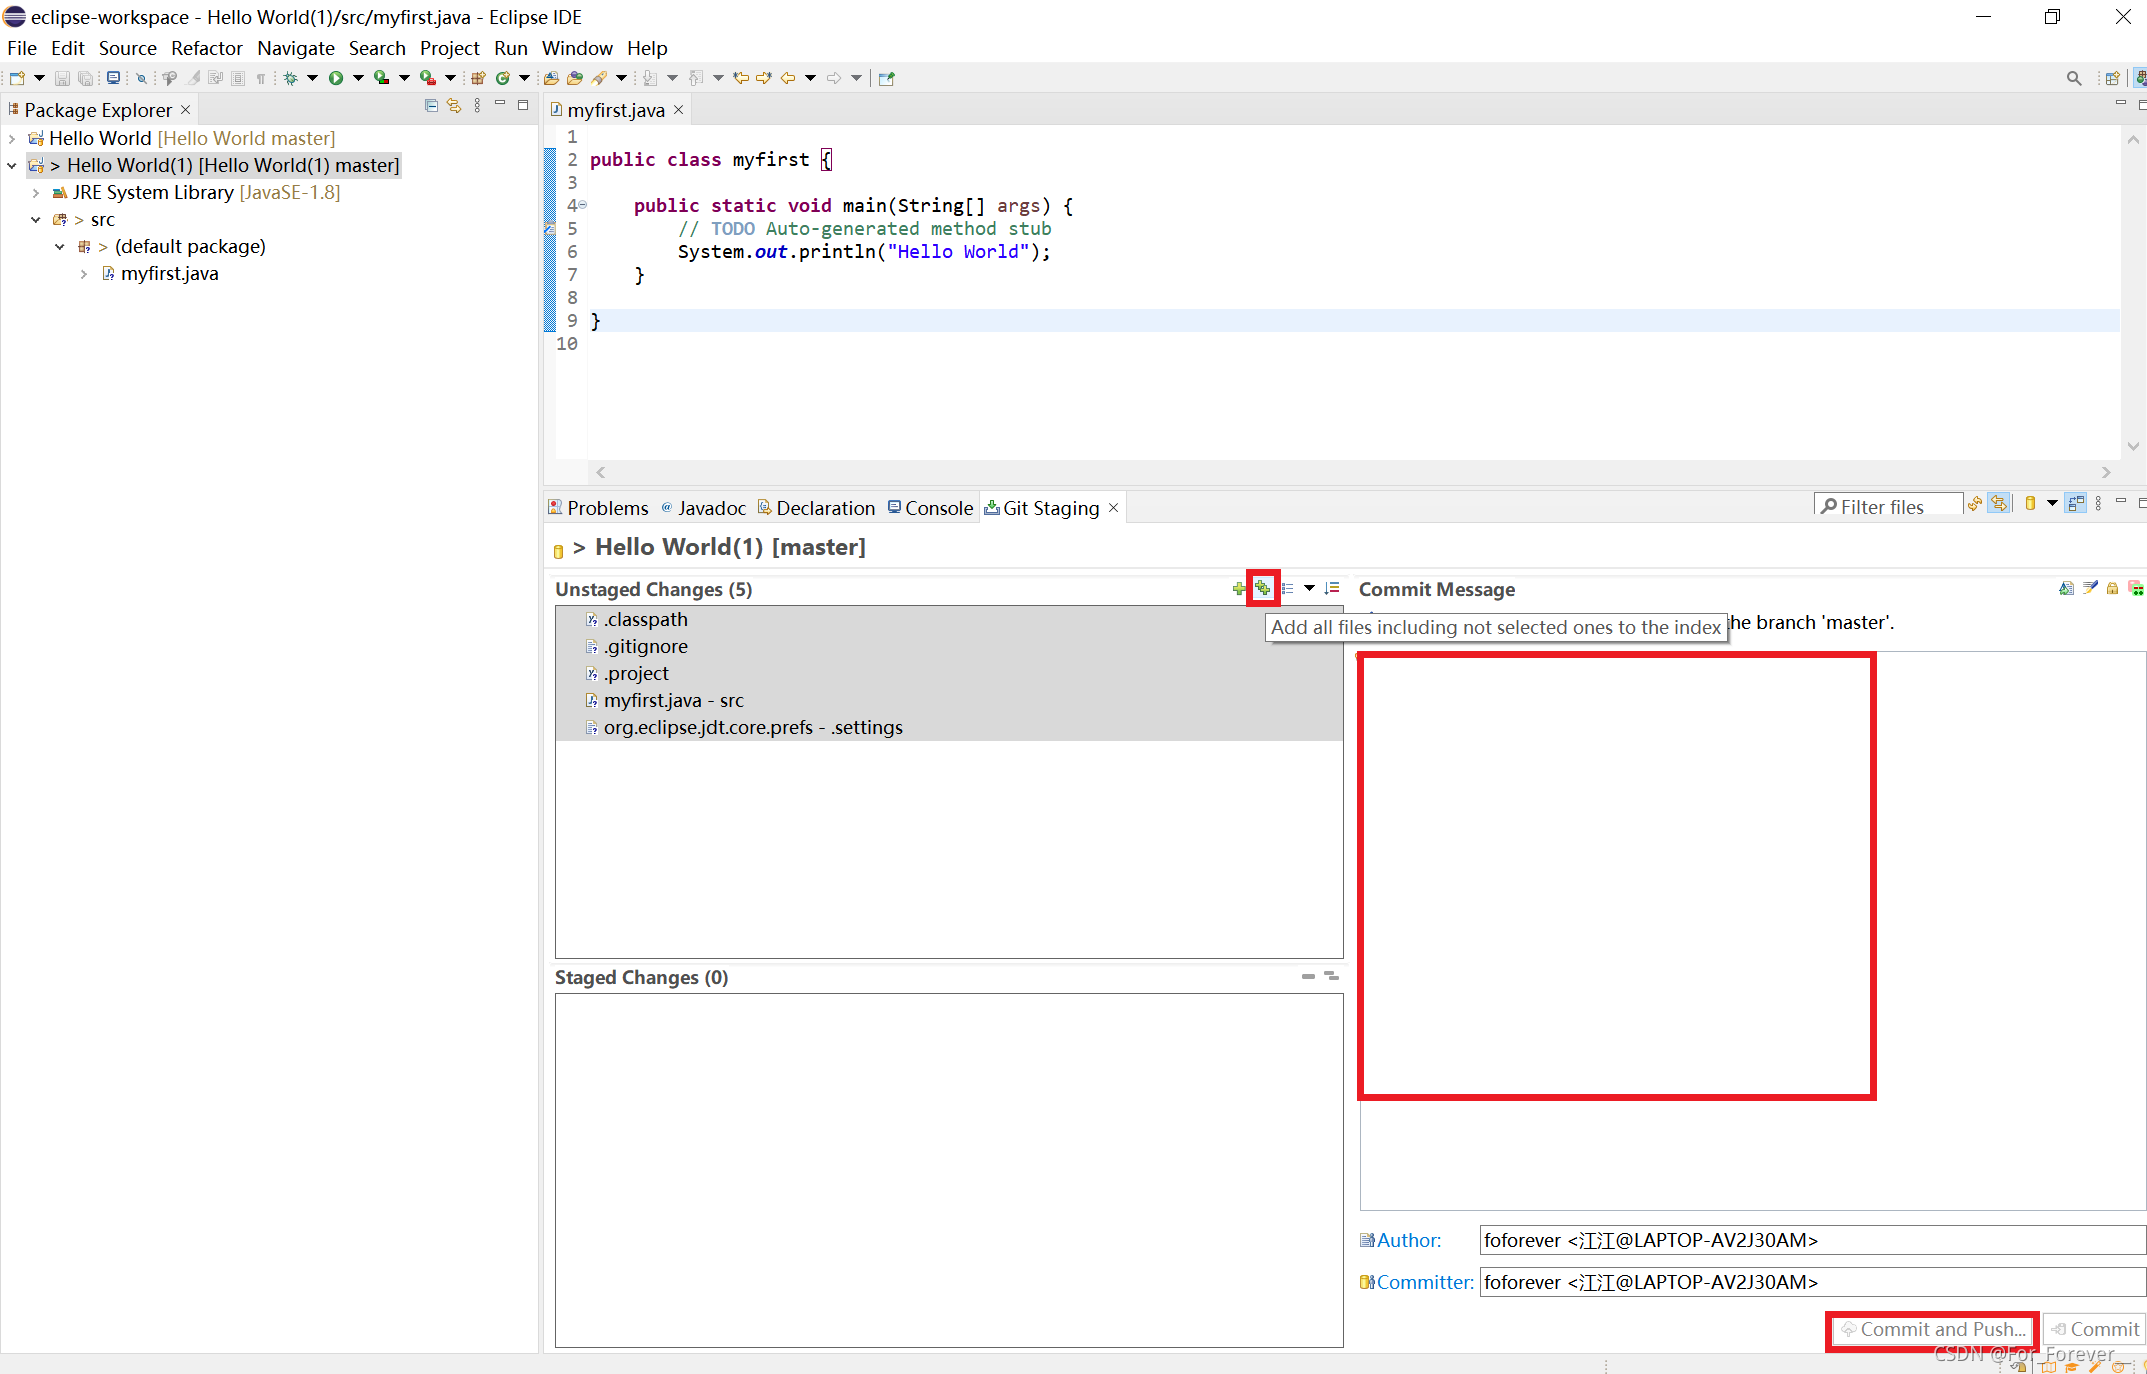
Task: Click the New Java Class toolbar icon
Action: pyautogui.click(x=503, y=78)
